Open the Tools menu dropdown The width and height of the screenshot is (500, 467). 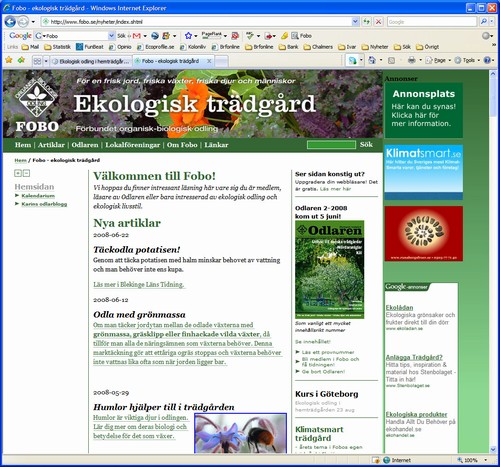[x=468, y=60]
